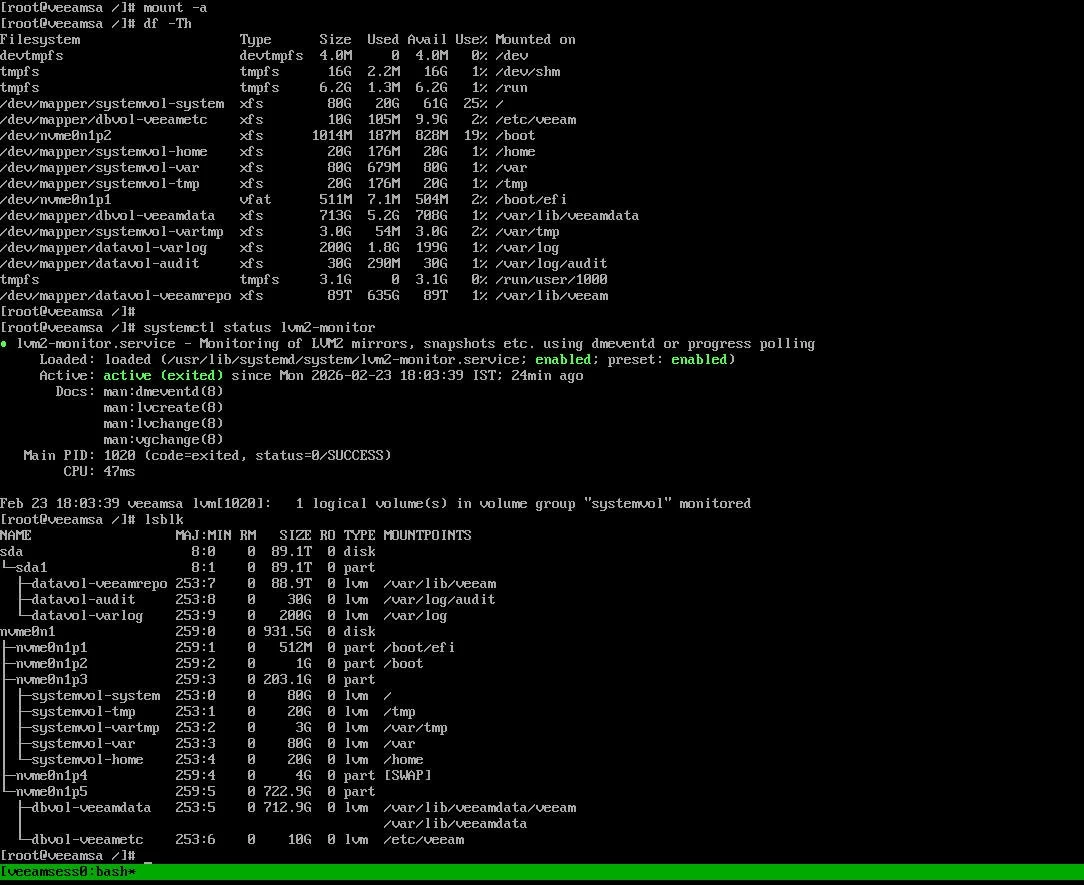
Task: Click the "MAJ:MIN" column header
Action: (x=203, y=535)
